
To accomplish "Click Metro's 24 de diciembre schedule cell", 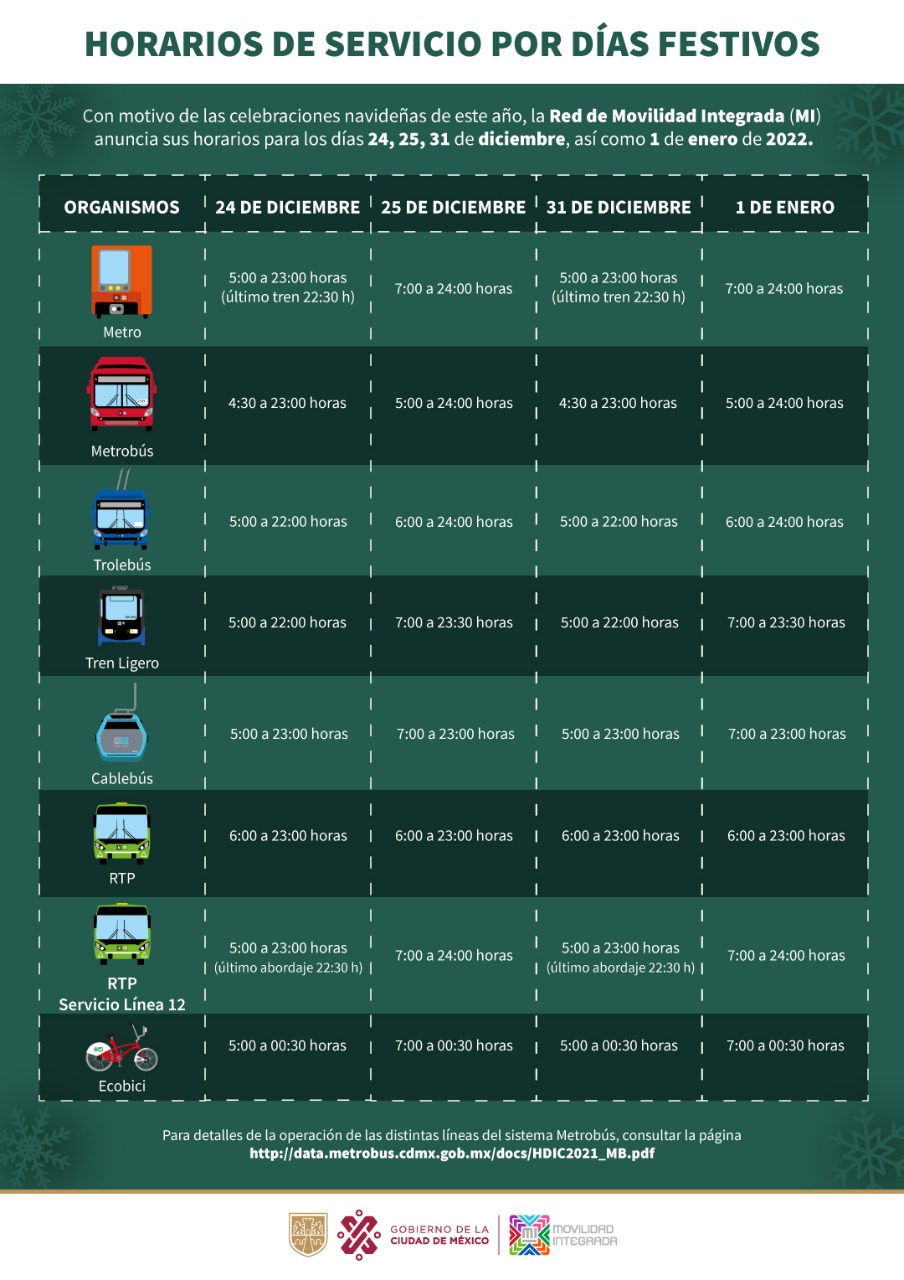I will (287, 287).
